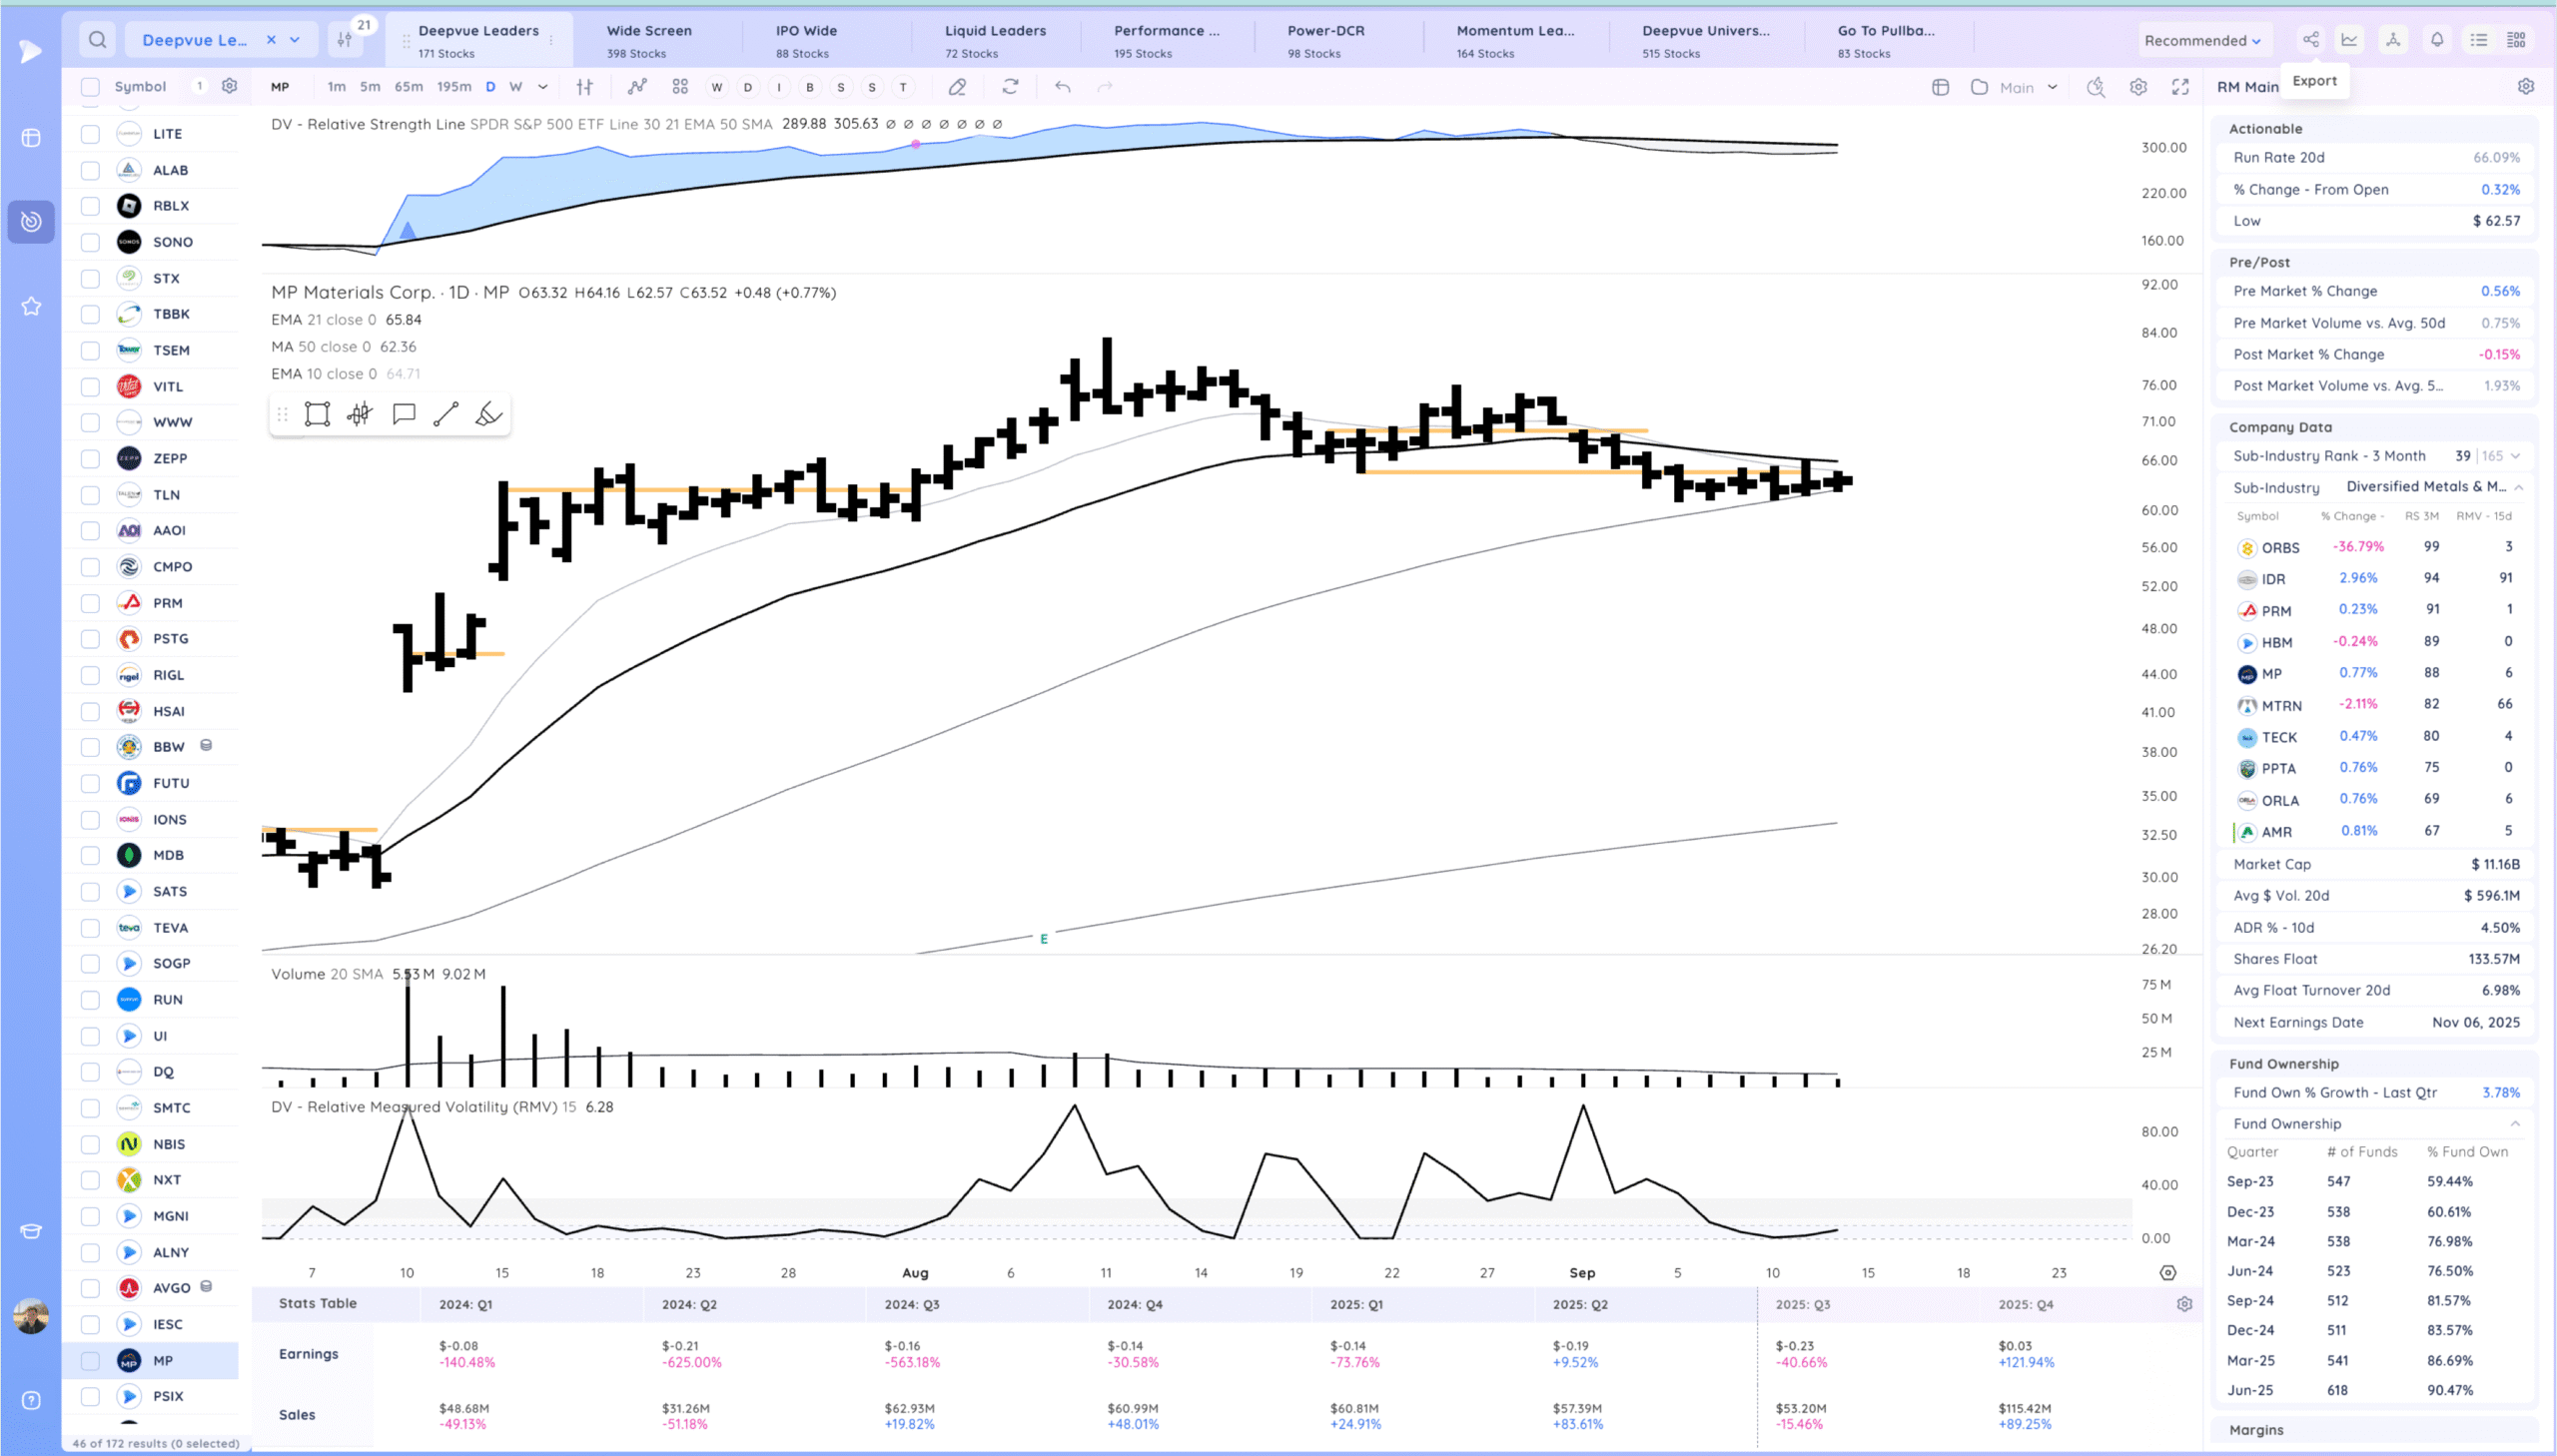Toggle the select-all Symbol checkbox
The height and width of the screenshot is (1456, 2557).
click(x=90, y=87)
